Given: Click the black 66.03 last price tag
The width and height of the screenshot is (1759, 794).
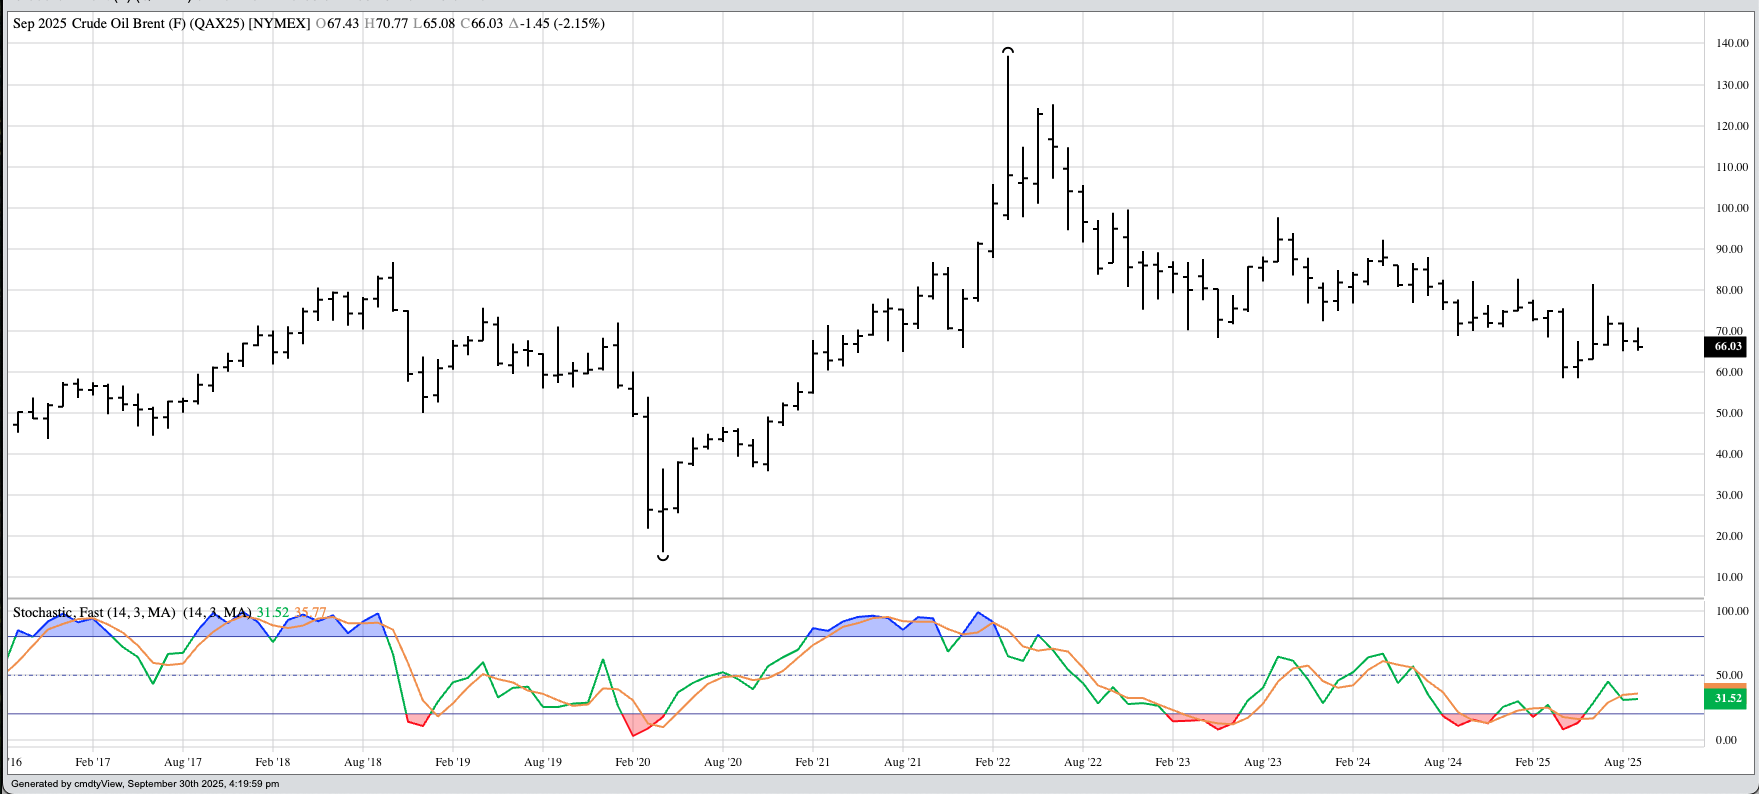Looking at the screenshot, I should [x=1726, y=347].
